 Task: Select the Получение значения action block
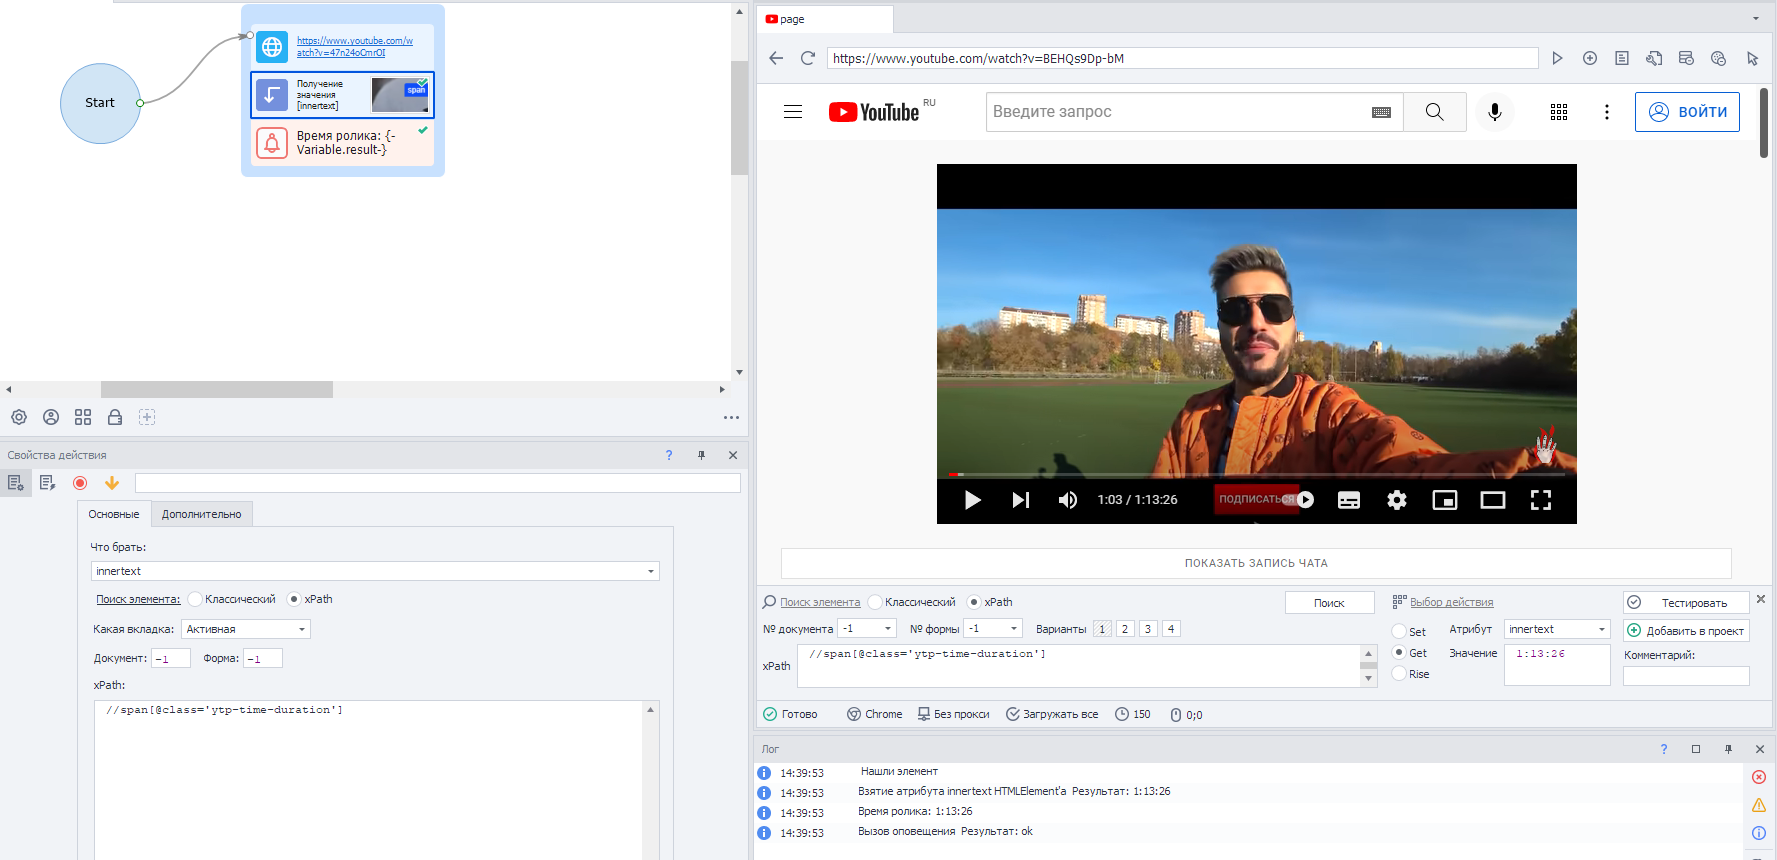342,95
